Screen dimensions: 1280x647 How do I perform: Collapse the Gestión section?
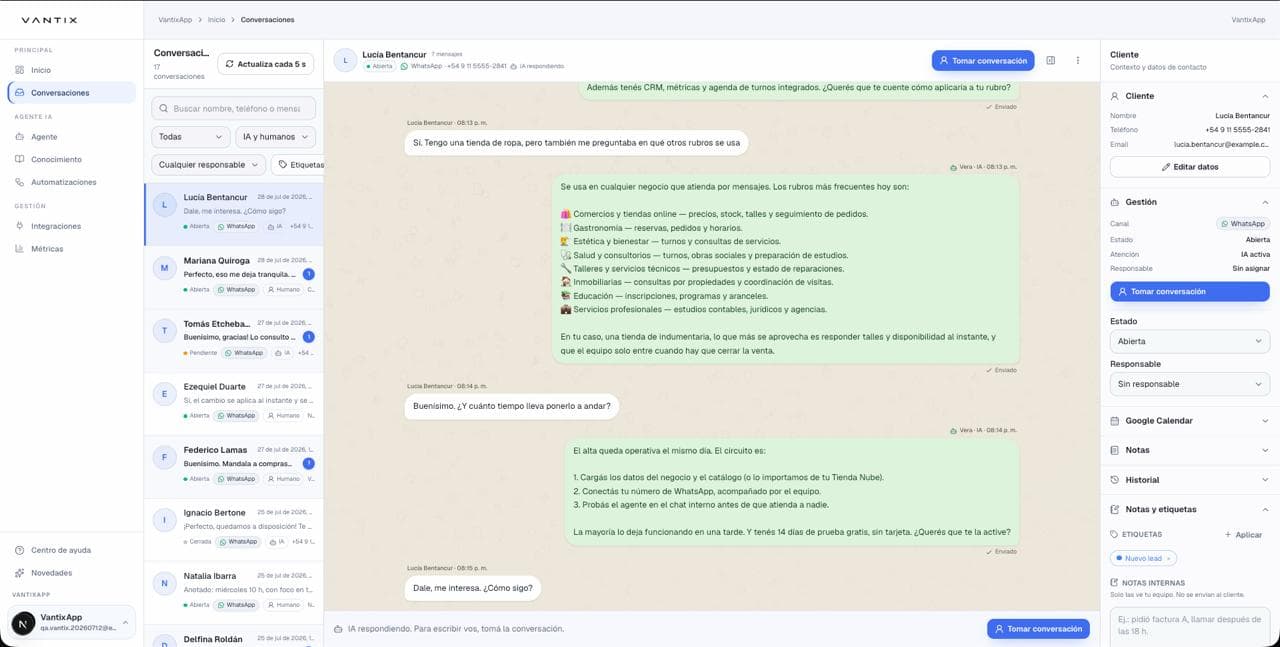1190,202
